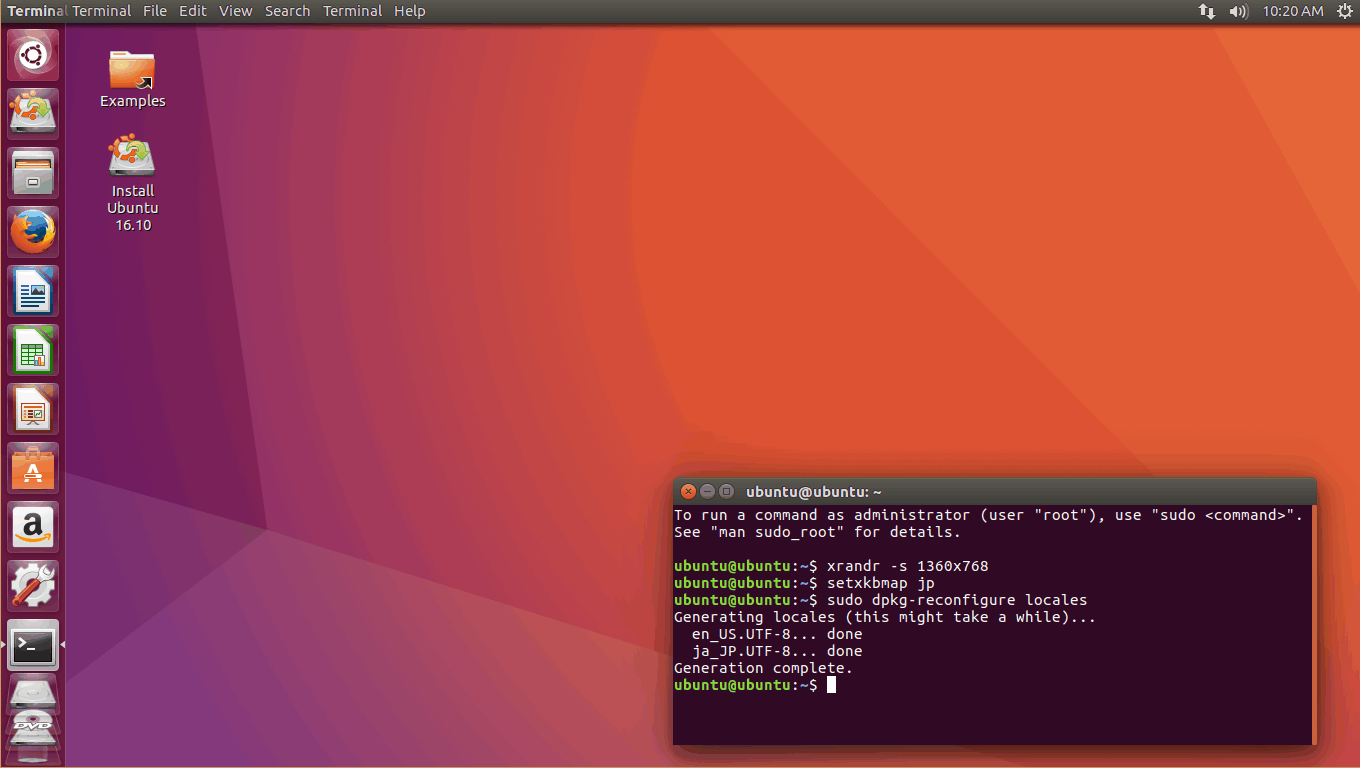
Task: Click the terminal prompt cursor
Action: 833,685
